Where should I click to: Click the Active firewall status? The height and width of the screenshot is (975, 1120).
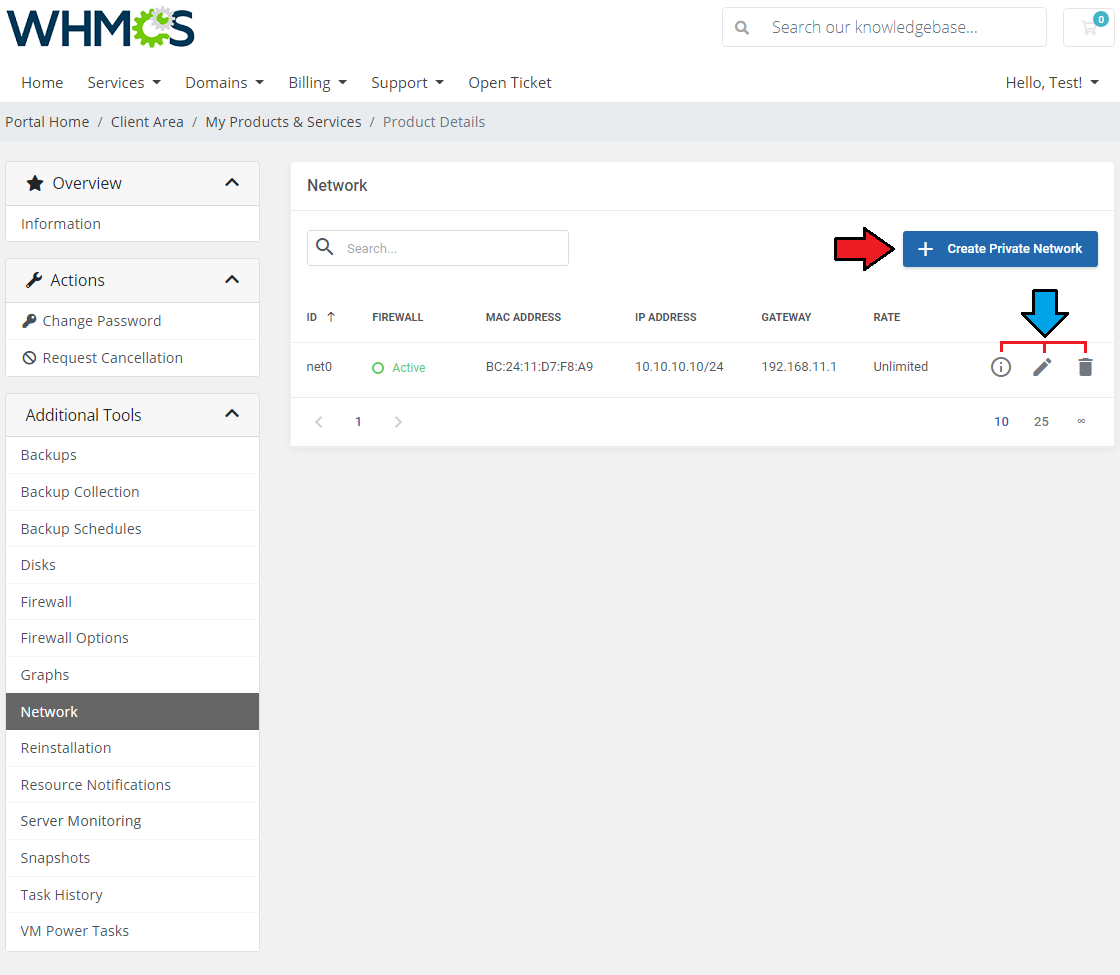point(399,368)
